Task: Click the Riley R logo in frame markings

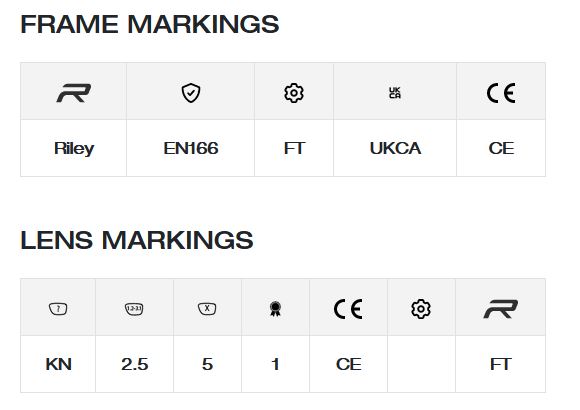Action: pyautogui.click(x=74, y=93)
